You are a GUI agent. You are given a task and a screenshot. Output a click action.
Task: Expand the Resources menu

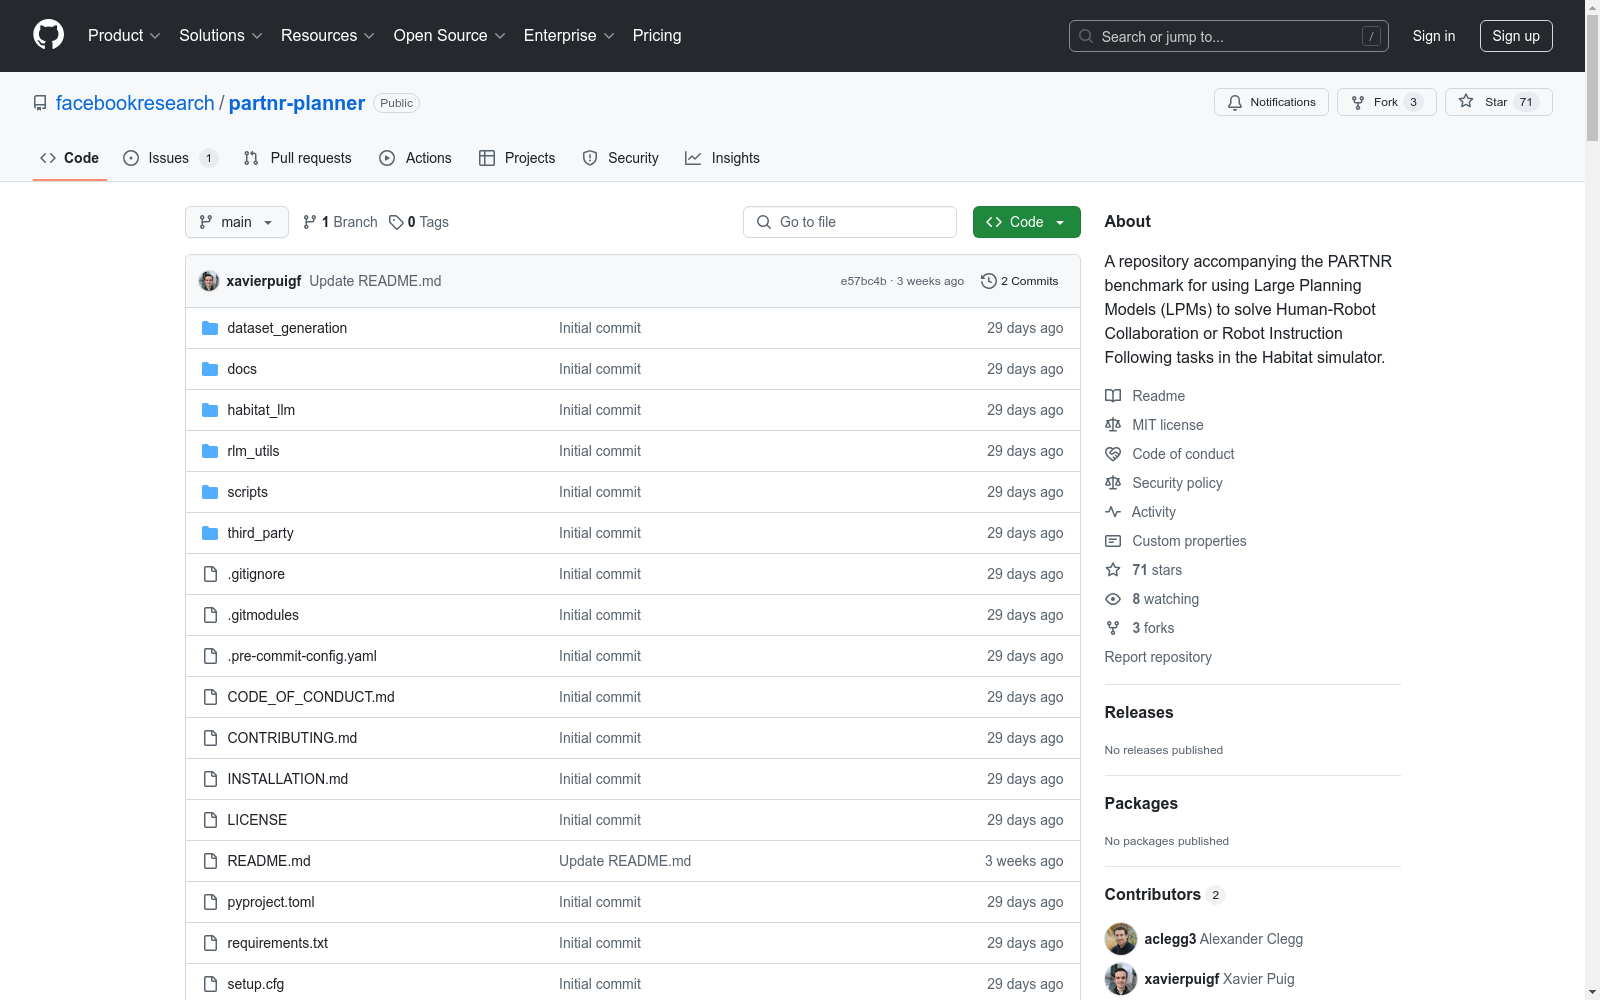coord(328,36)
